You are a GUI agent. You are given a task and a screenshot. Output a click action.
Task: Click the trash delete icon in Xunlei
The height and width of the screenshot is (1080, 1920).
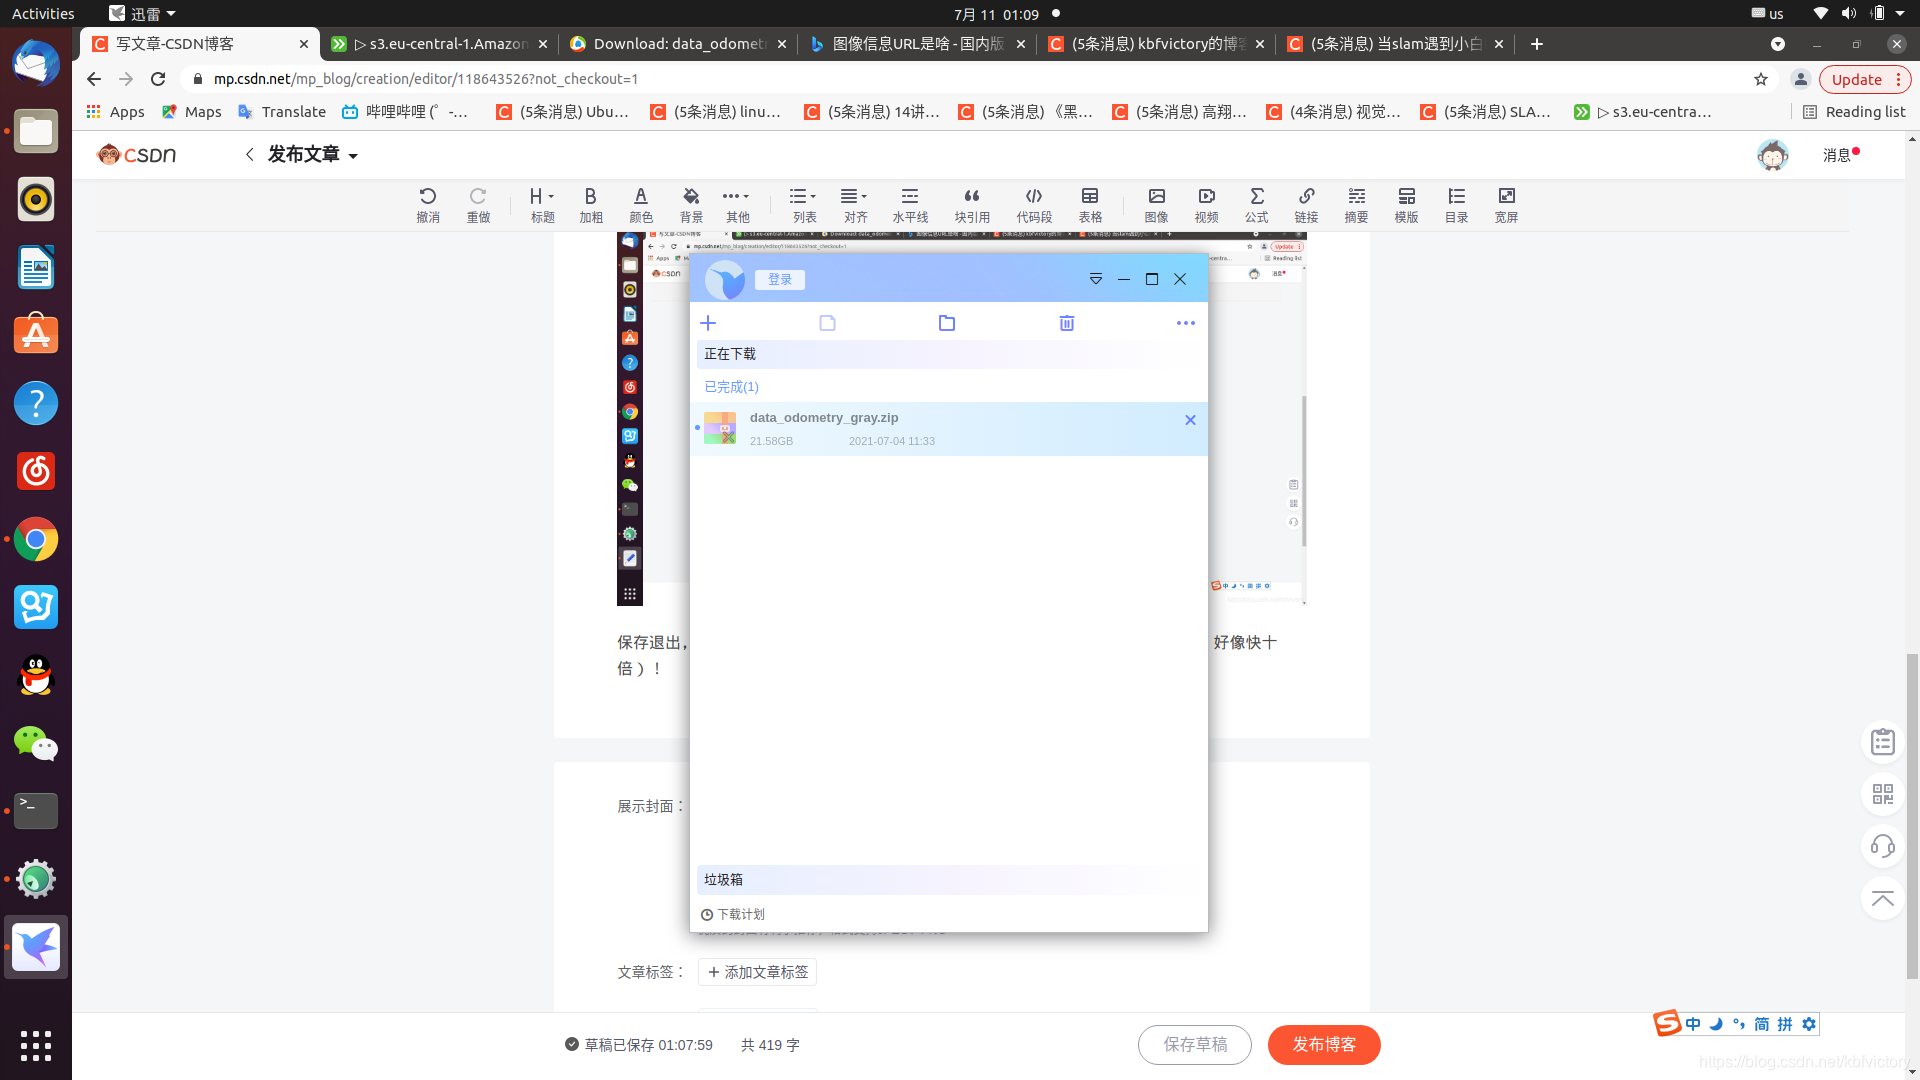point(1066,323)
